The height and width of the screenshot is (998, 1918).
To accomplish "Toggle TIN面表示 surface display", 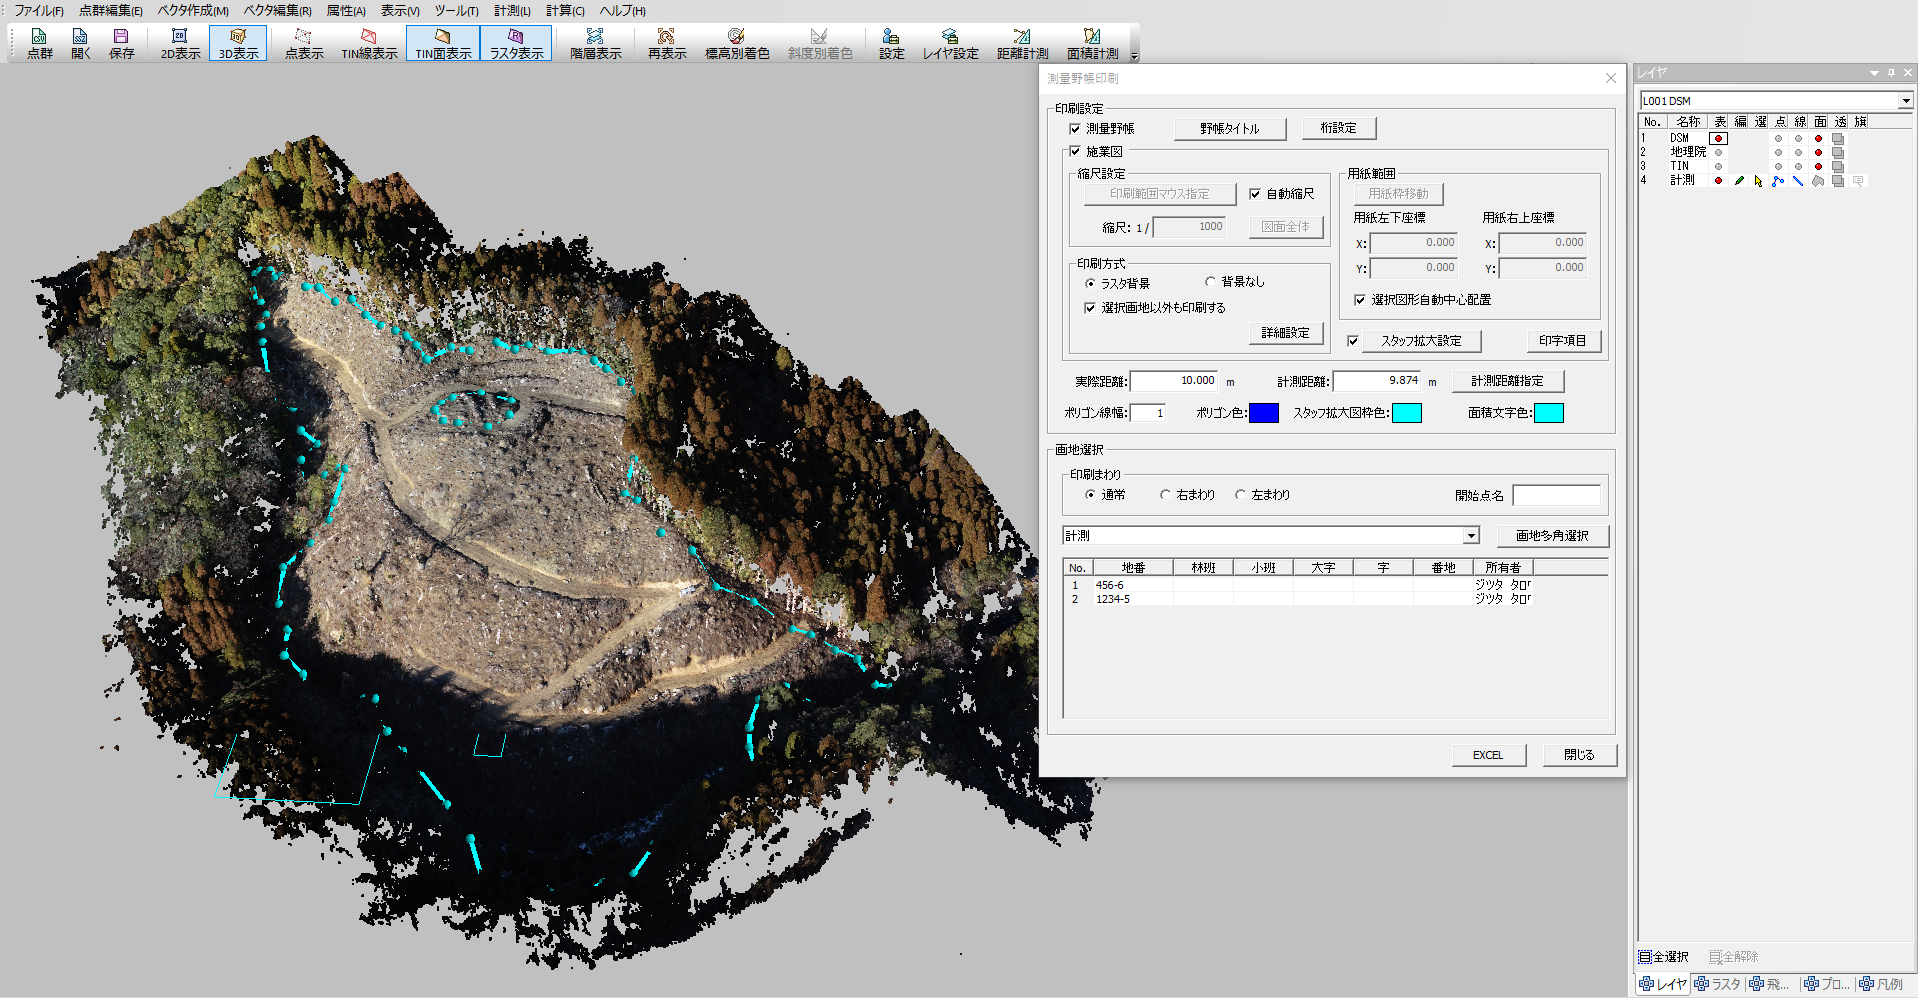I will [443, 43].
